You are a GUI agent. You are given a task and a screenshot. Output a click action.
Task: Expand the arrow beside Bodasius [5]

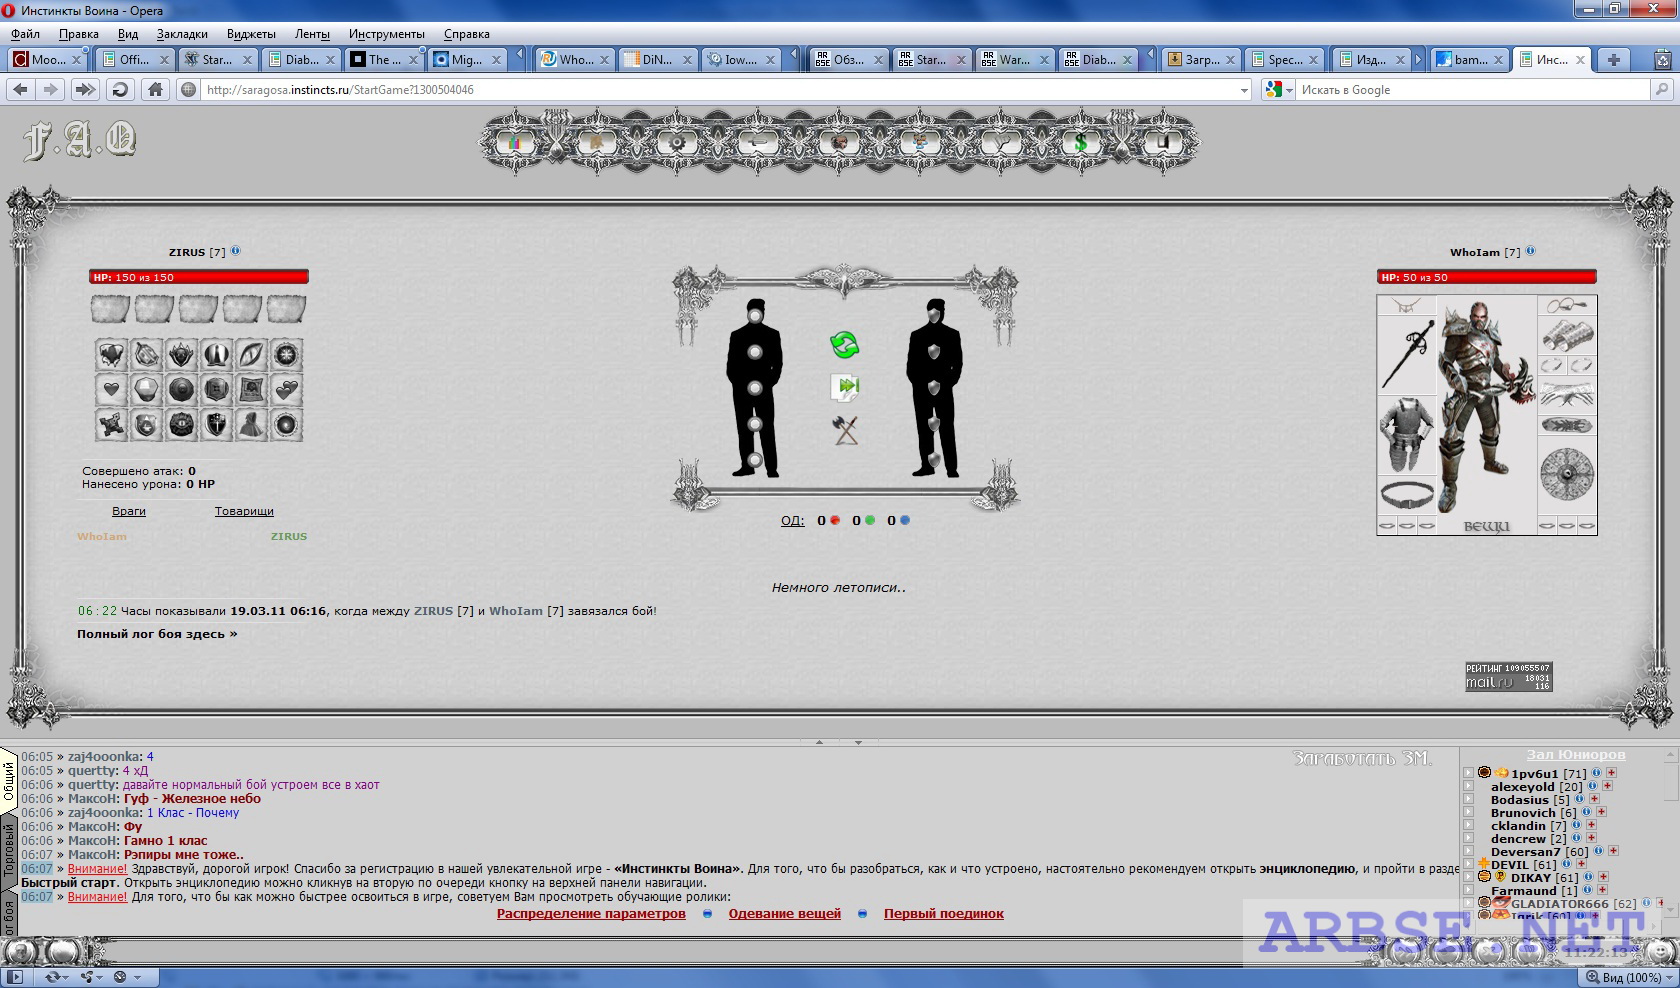(x=1468, y=799)
